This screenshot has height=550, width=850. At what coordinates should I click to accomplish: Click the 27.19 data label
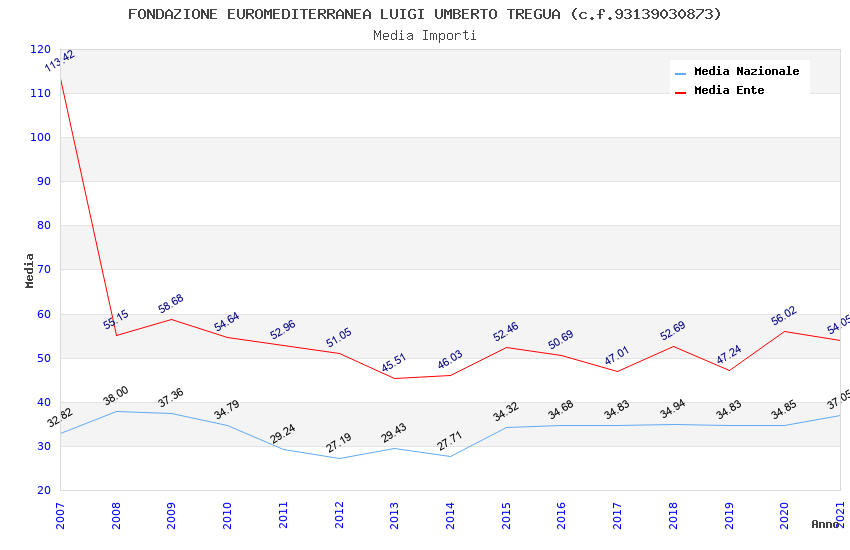point(339,443)
